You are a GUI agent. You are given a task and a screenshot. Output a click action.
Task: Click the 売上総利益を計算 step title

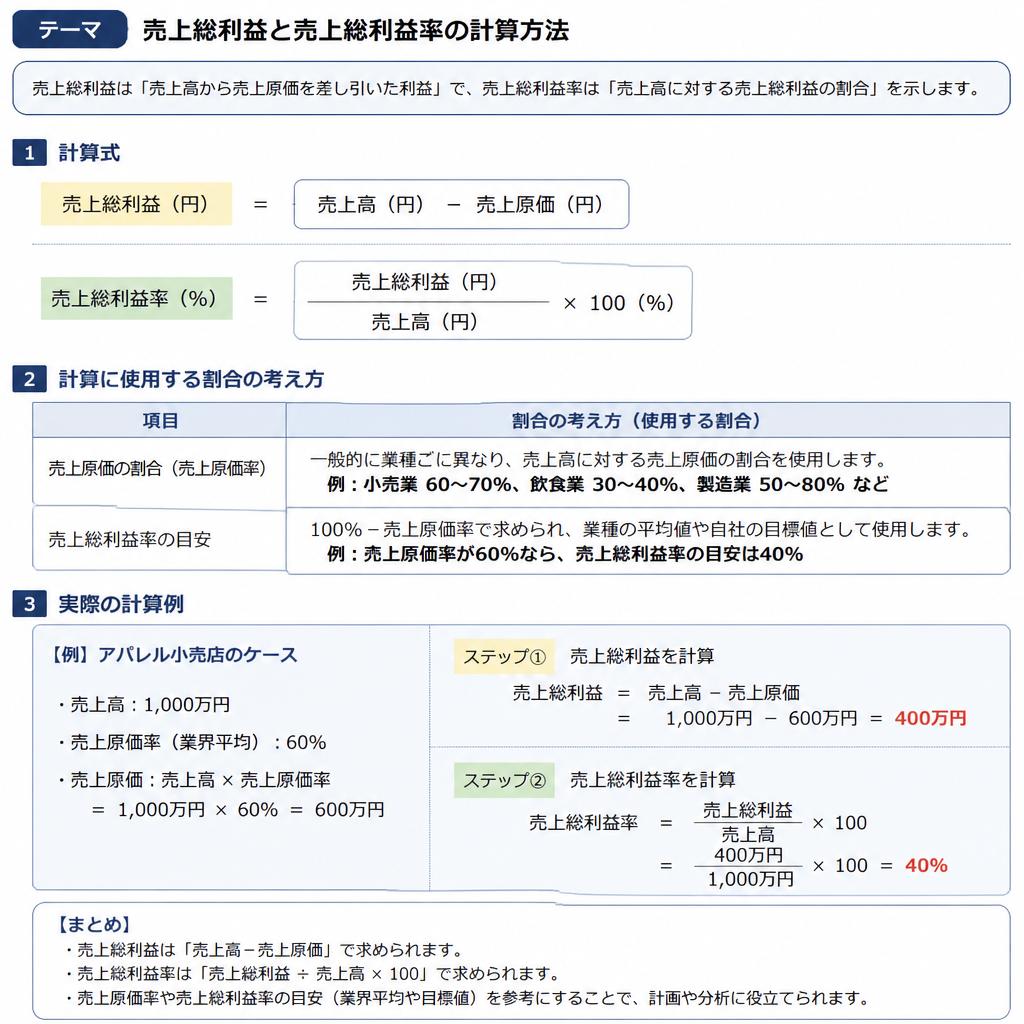pyautogui.click(x=642, y=656)
